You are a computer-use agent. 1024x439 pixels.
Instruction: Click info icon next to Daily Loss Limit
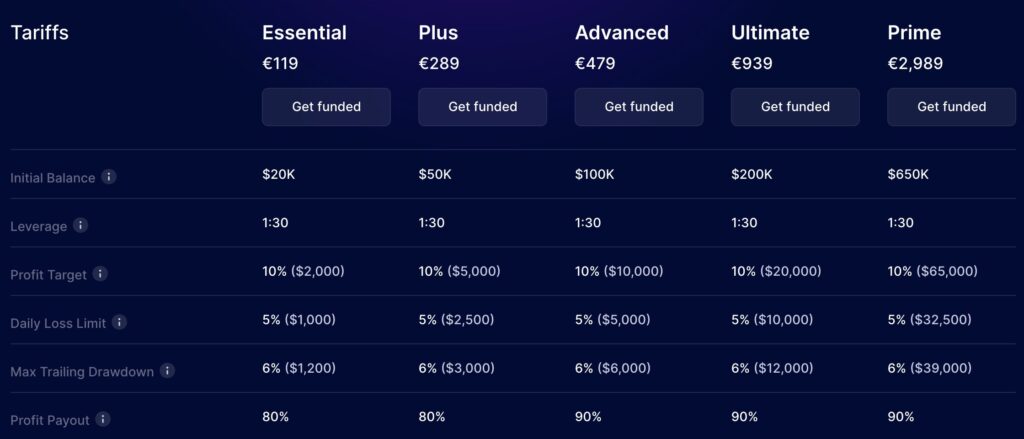tap(119, 322)
